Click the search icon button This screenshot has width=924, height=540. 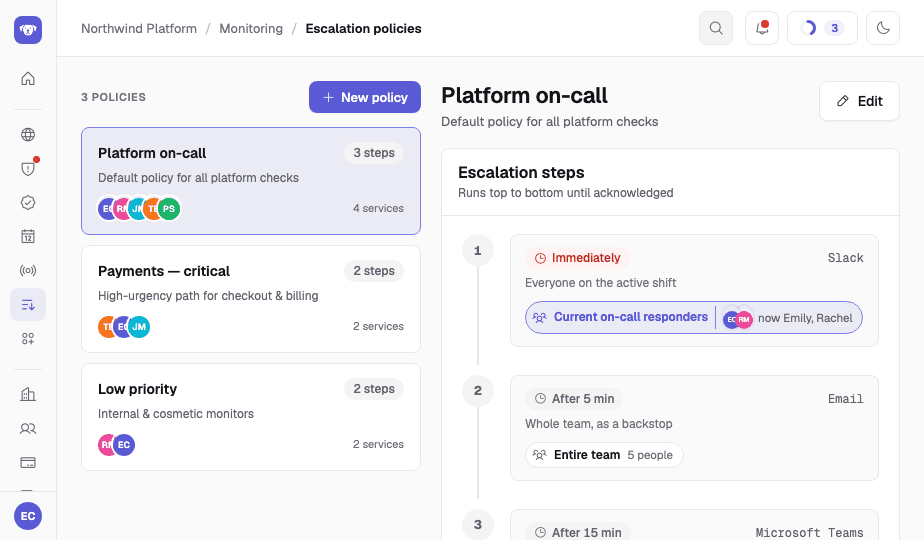click(716, 28)
